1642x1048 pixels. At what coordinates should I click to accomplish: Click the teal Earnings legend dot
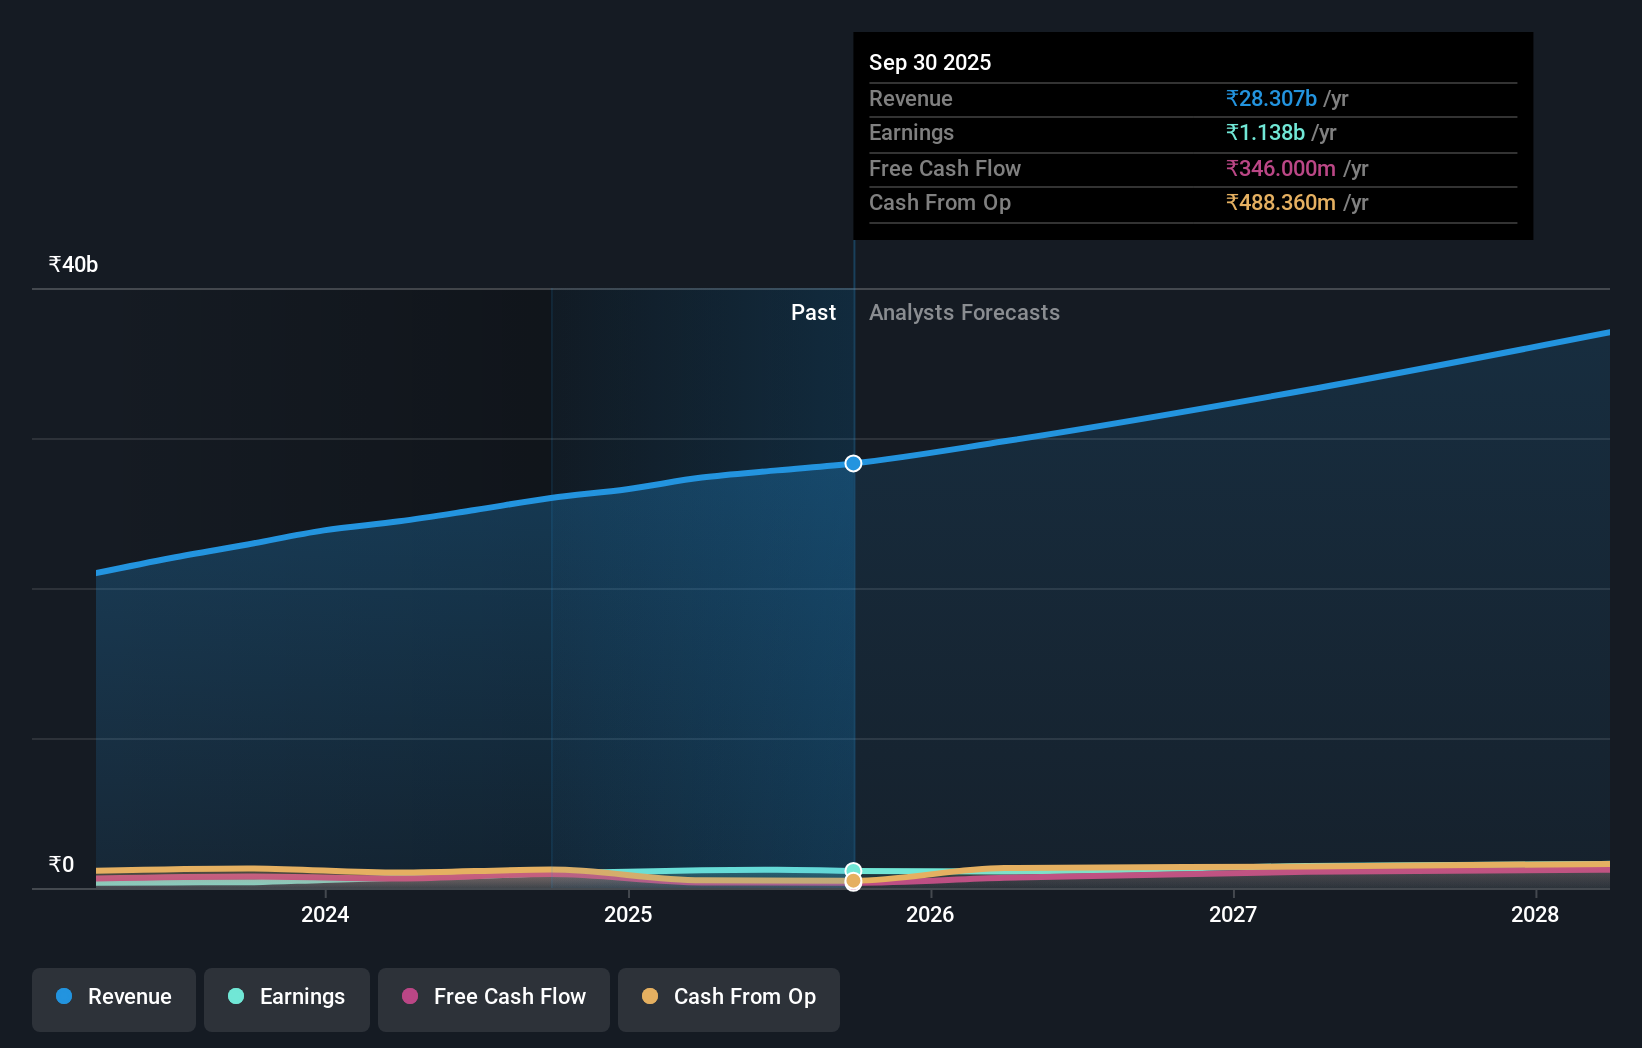[x=234, y=997]
